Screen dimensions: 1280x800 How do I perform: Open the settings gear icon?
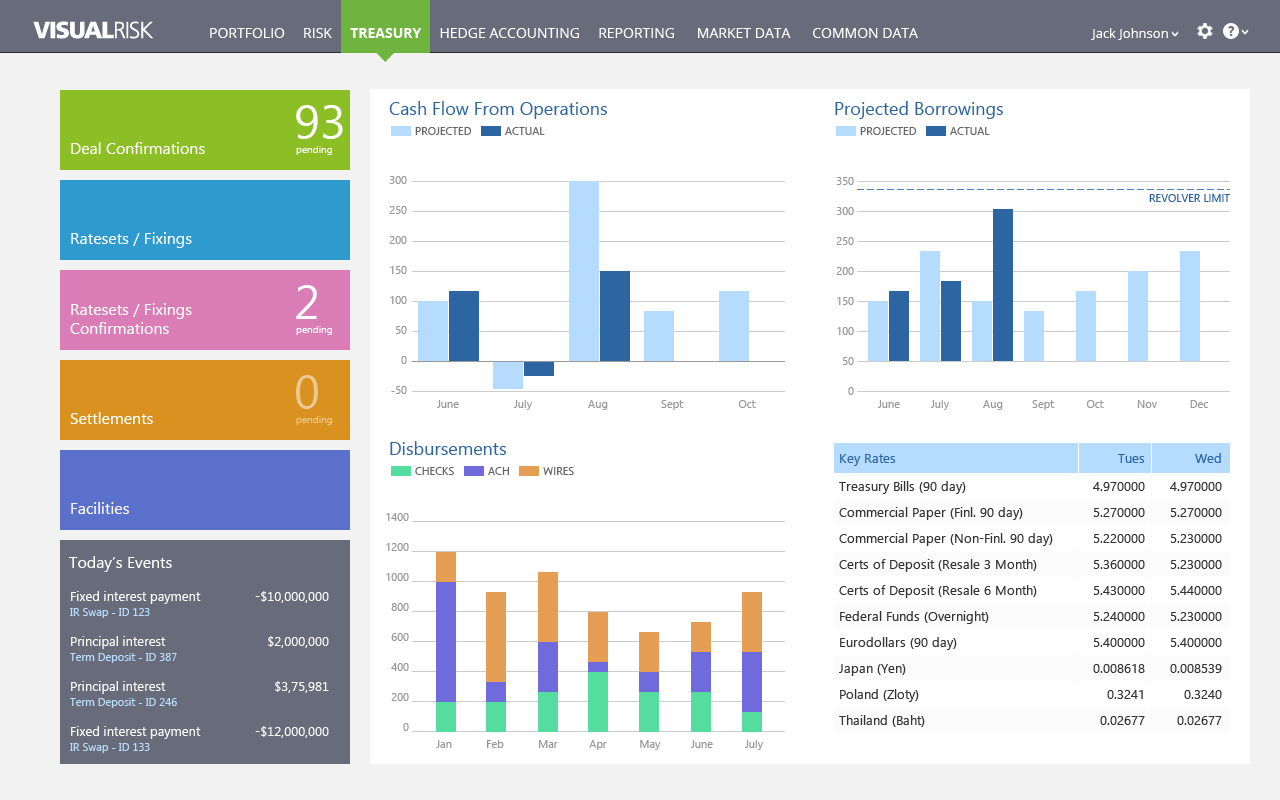pyautogui.click(x=1205, y=32)
